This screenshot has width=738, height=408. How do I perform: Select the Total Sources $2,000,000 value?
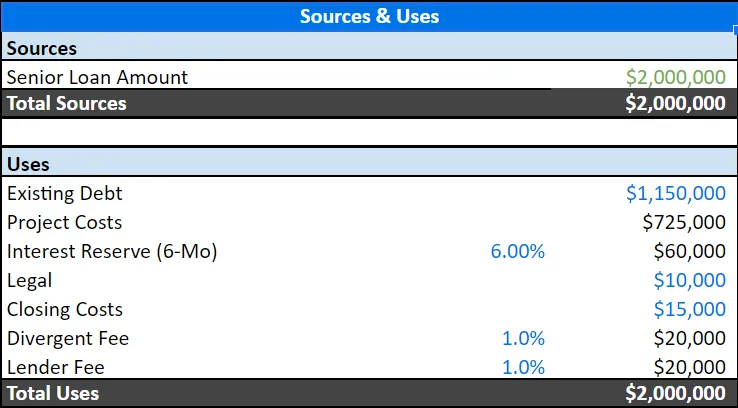pyautogui.click(x=675, y=103)
